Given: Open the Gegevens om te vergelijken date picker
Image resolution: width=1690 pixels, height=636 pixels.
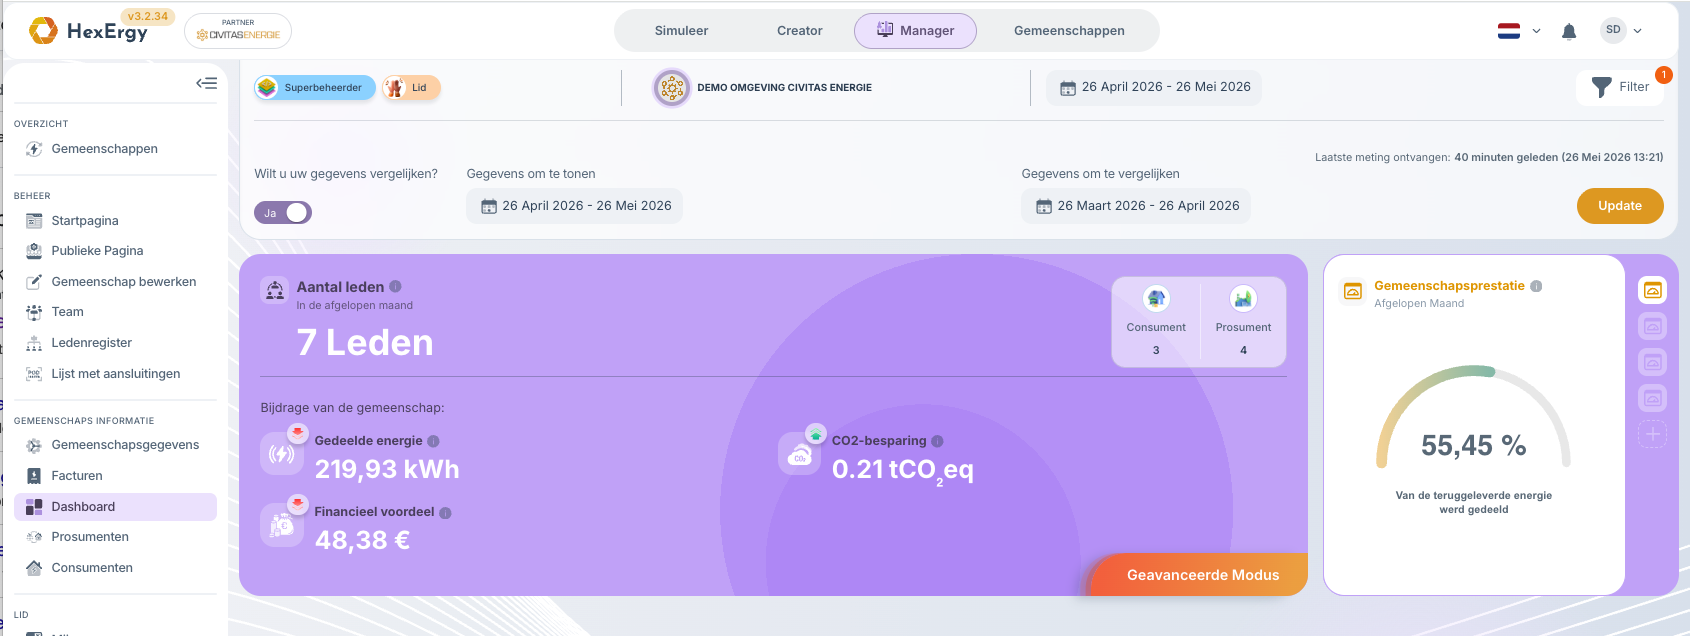Looking at the screenshot, I should pyautogui.click(x=1136, y=206).
